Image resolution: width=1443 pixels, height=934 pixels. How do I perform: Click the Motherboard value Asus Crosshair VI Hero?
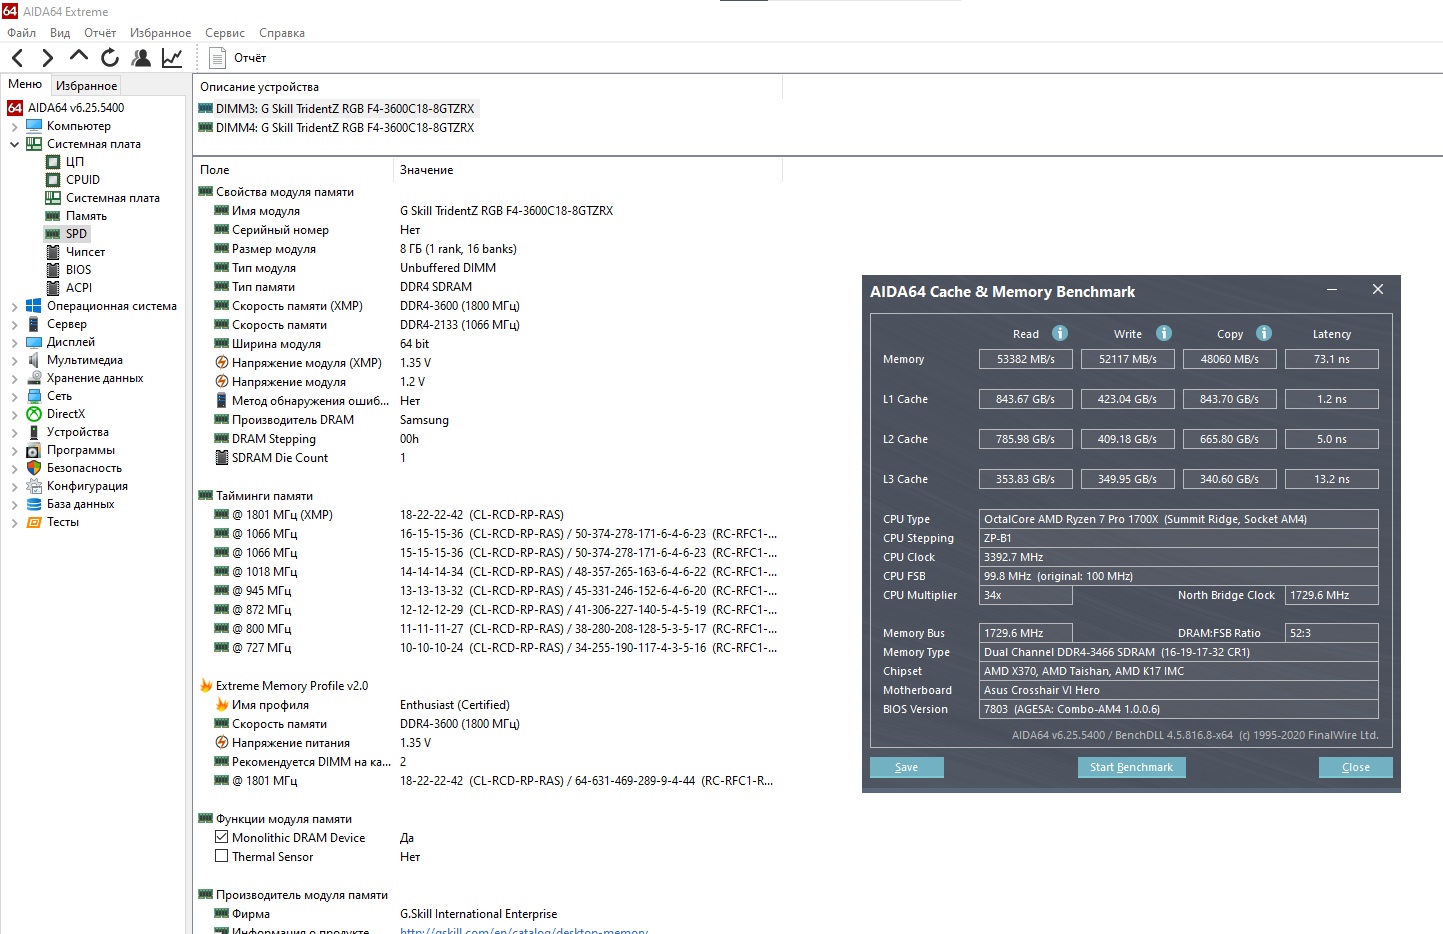click(x=1179, y=690)
